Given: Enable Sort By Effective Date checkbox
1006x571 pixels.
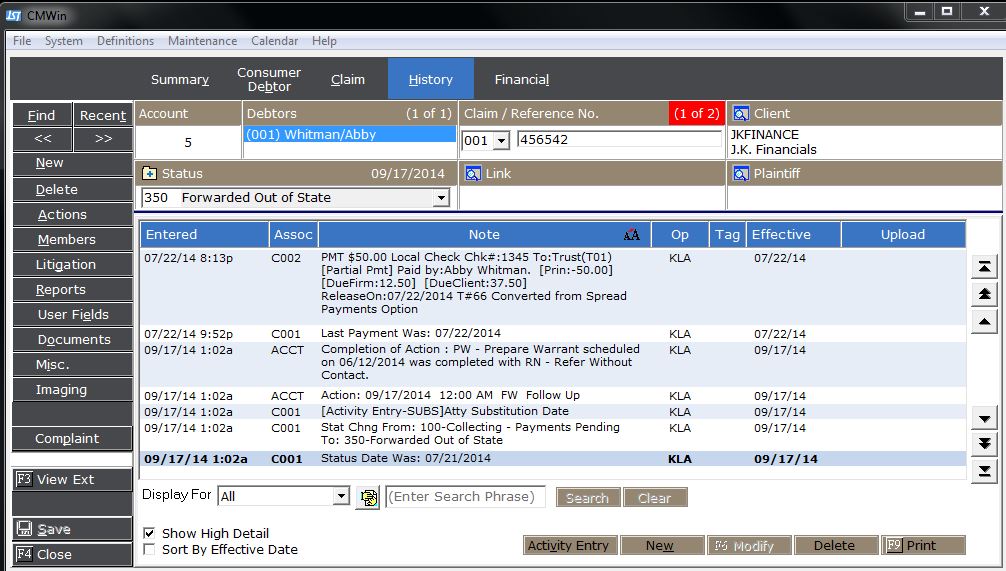Looking at the screenshot, I should pos(149,549).
